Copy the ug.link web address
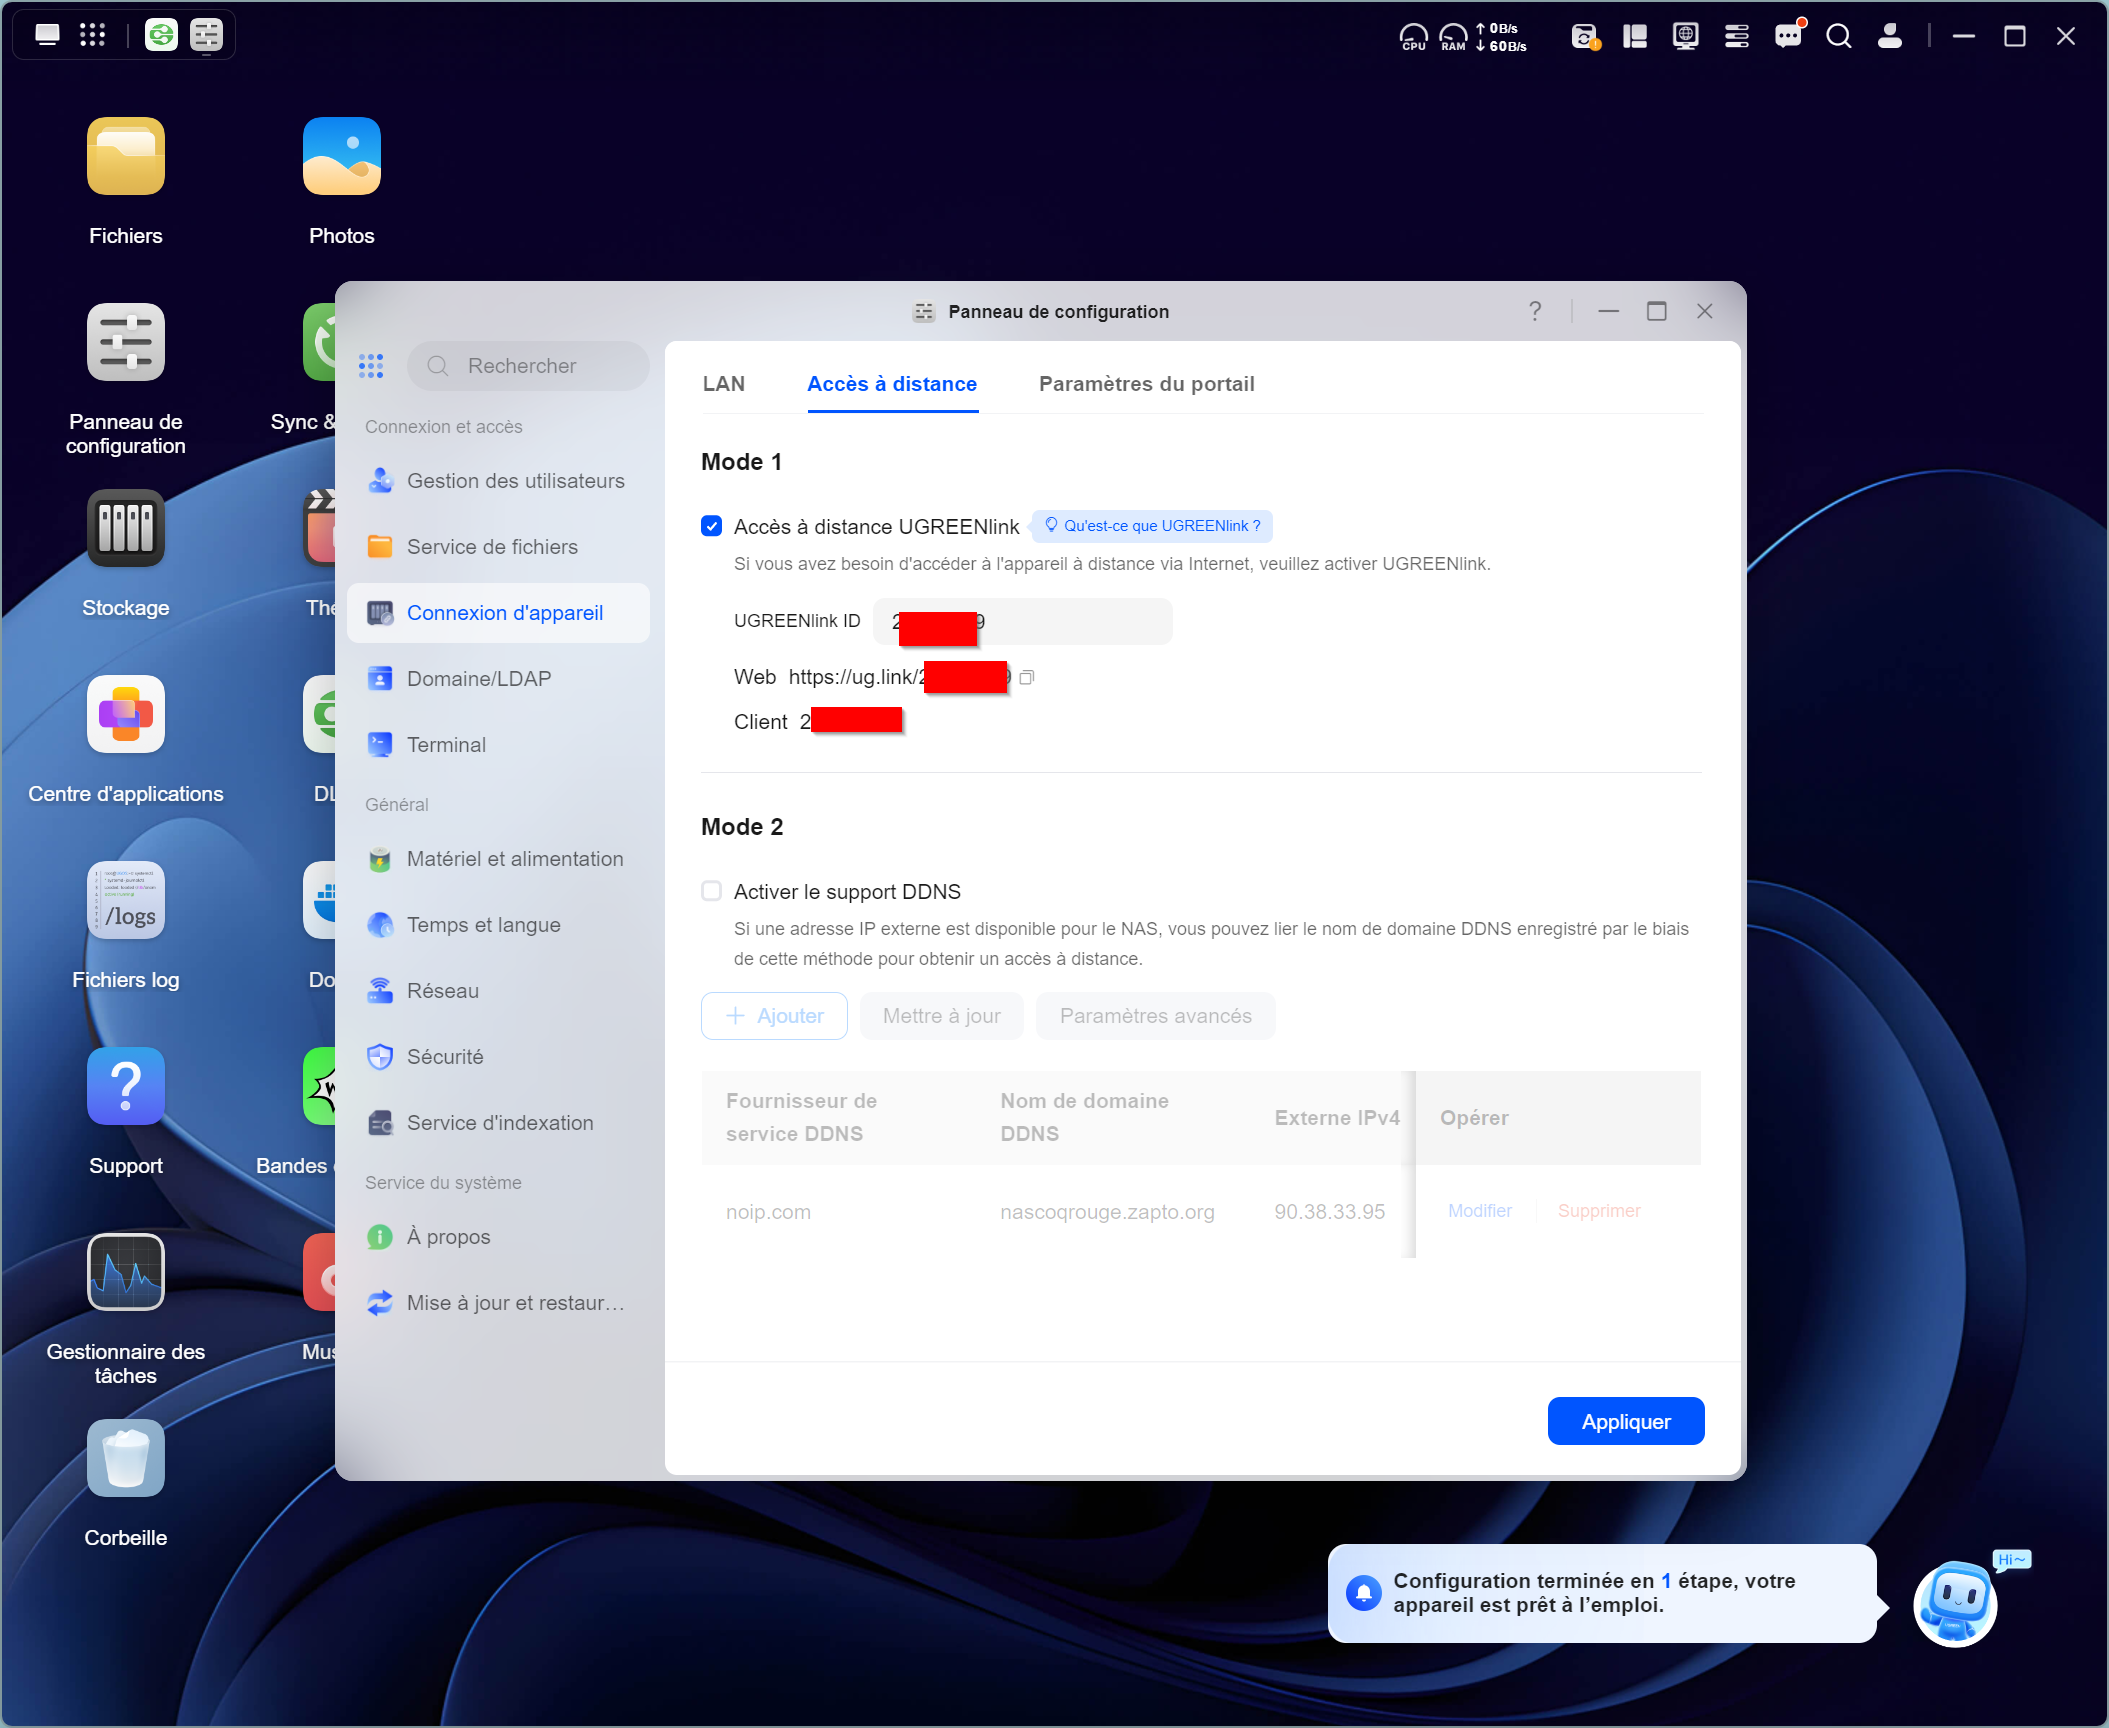The image size is (2109, 1728). pyautogui.click(x=1026, y=677)
